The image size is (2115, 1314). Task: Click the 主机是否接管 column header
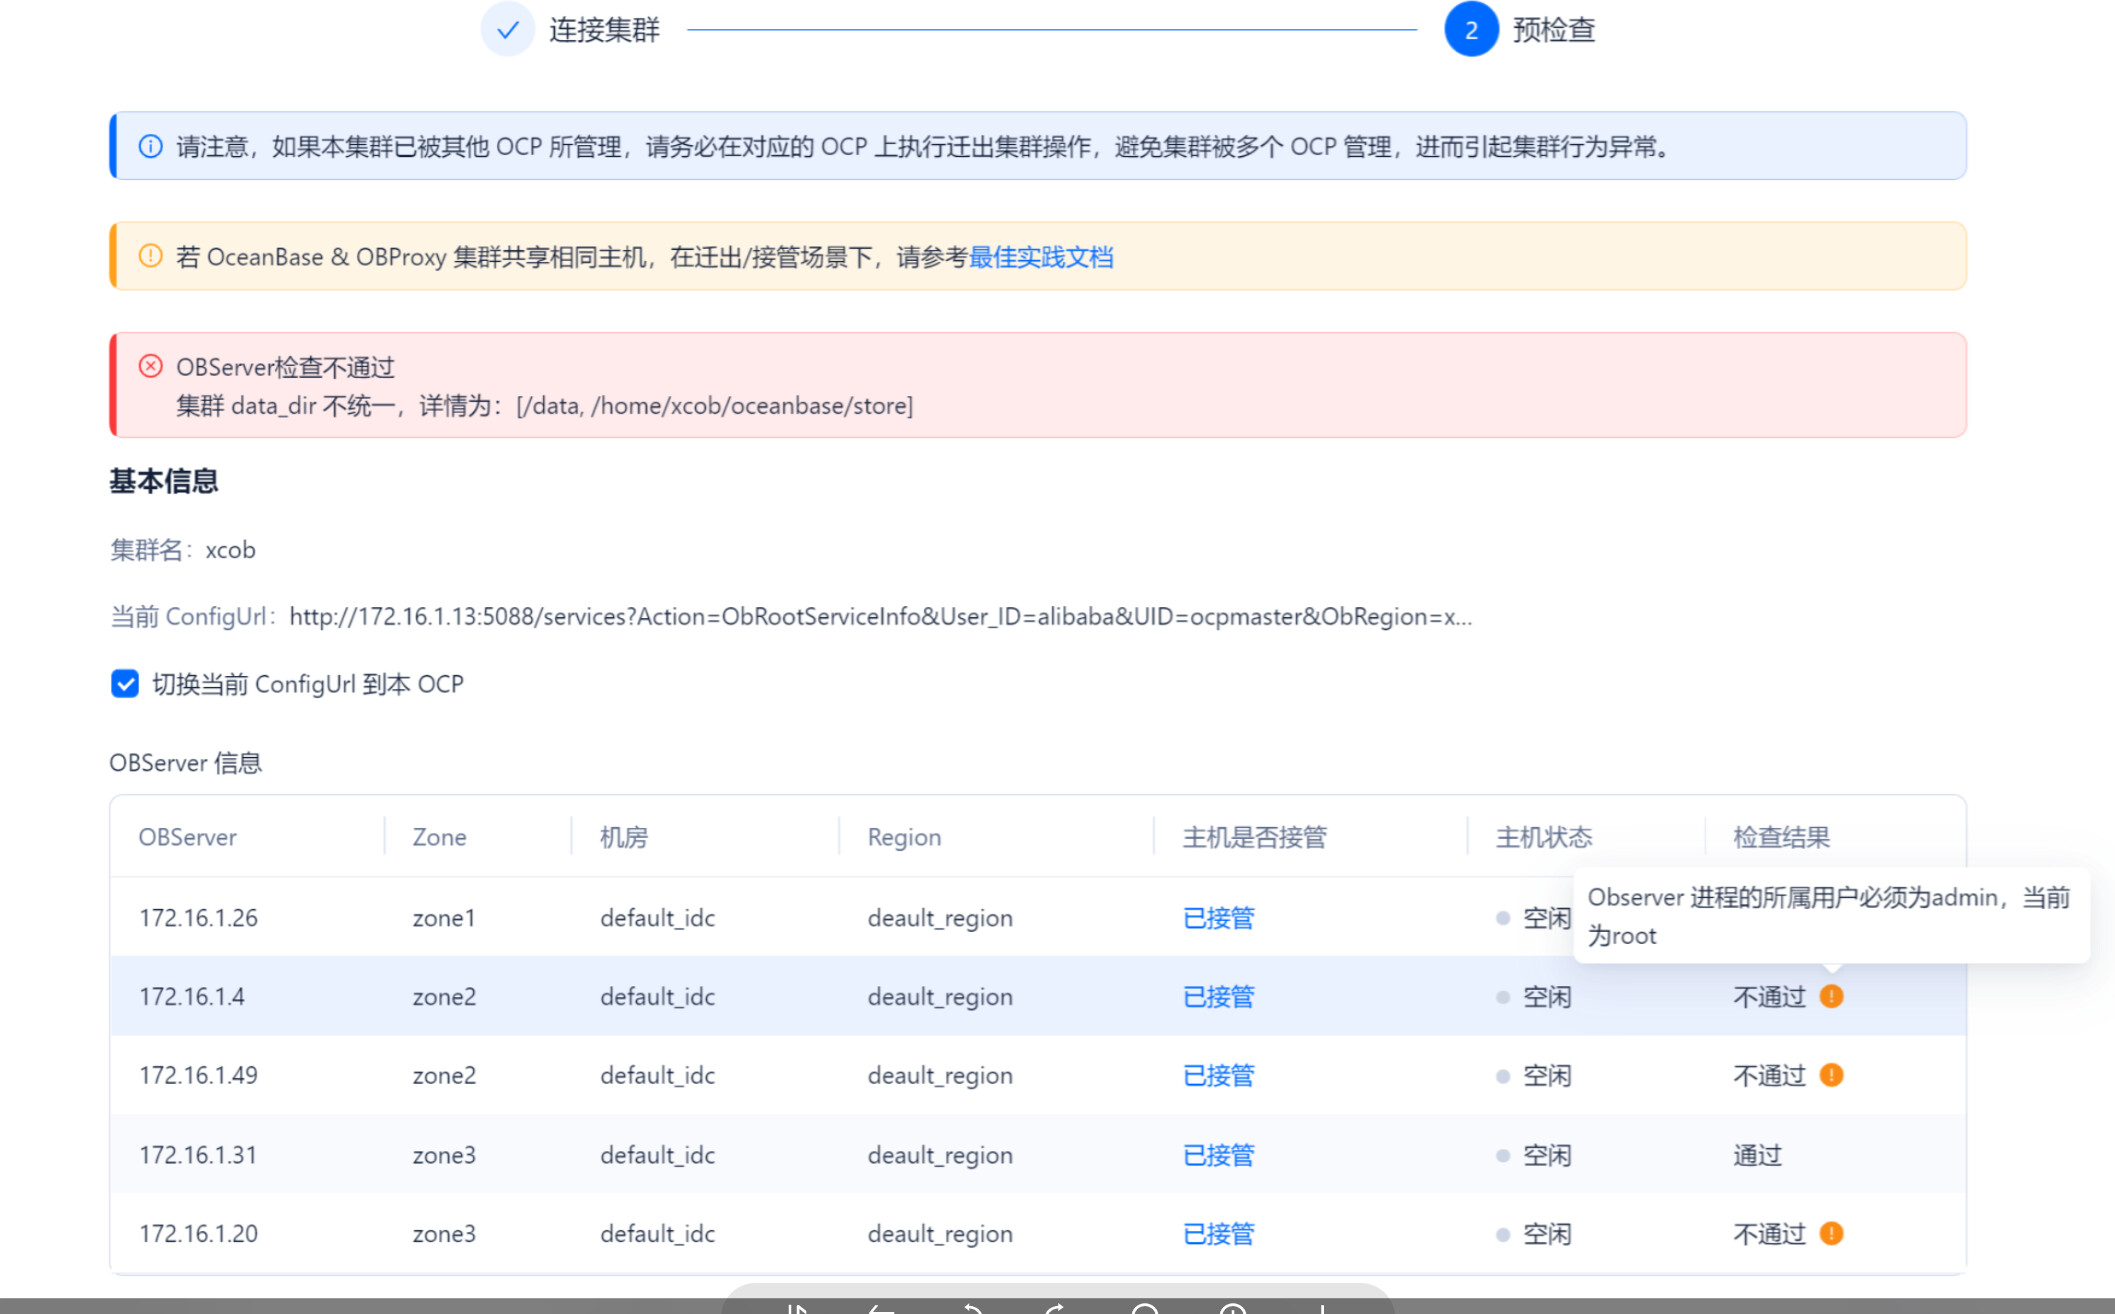pyautogui.click(x=1254, y=837)
